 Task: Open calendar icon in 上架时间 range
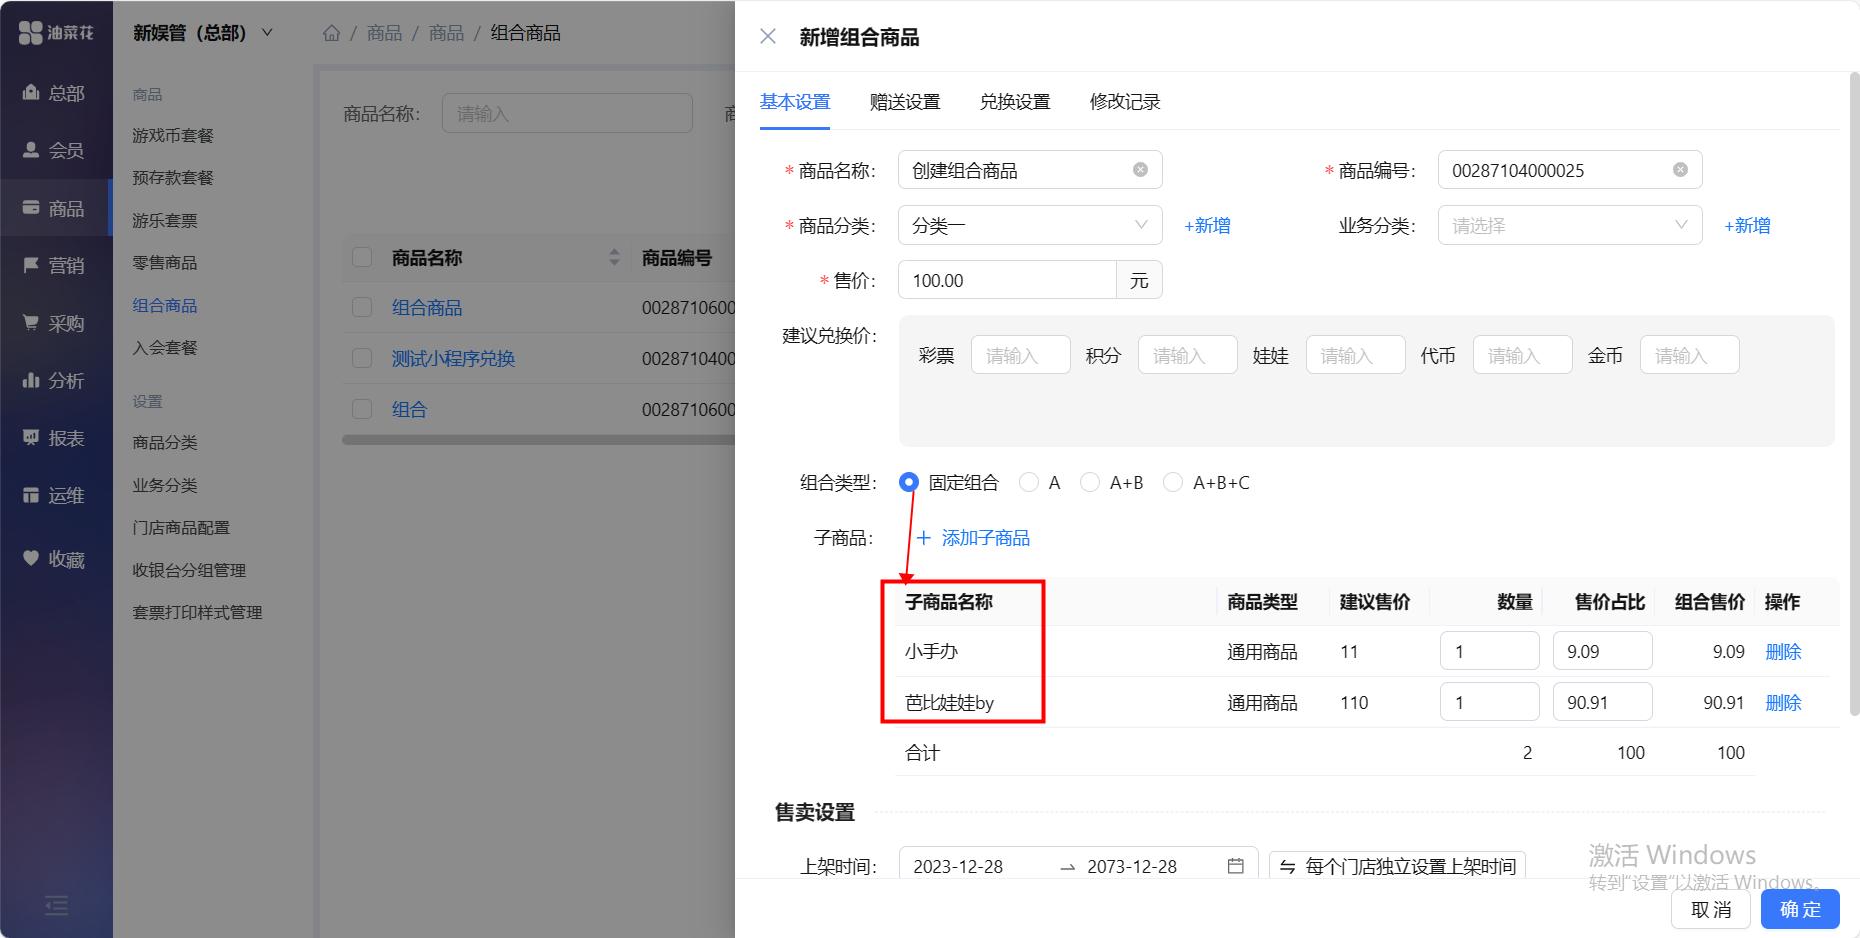click(x=1236, y=866)
